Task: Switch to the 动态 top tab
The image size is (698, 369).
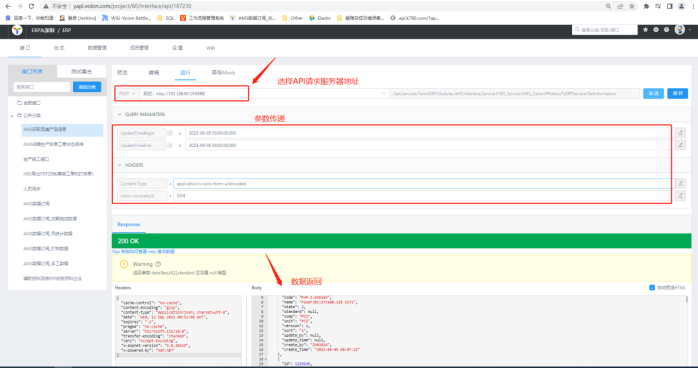Action: 59,48
